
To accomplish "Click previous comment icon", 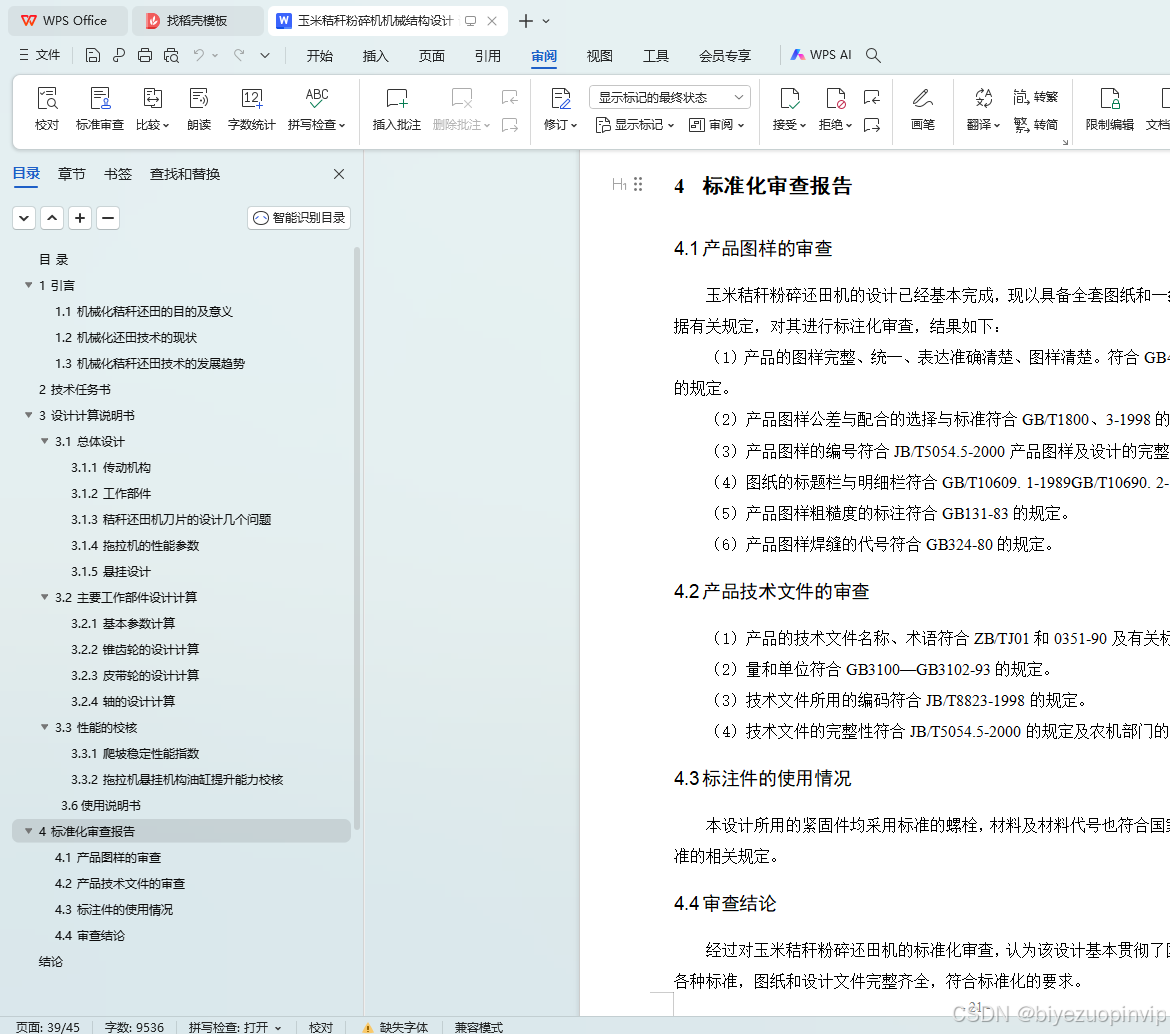I will [510, 97].
